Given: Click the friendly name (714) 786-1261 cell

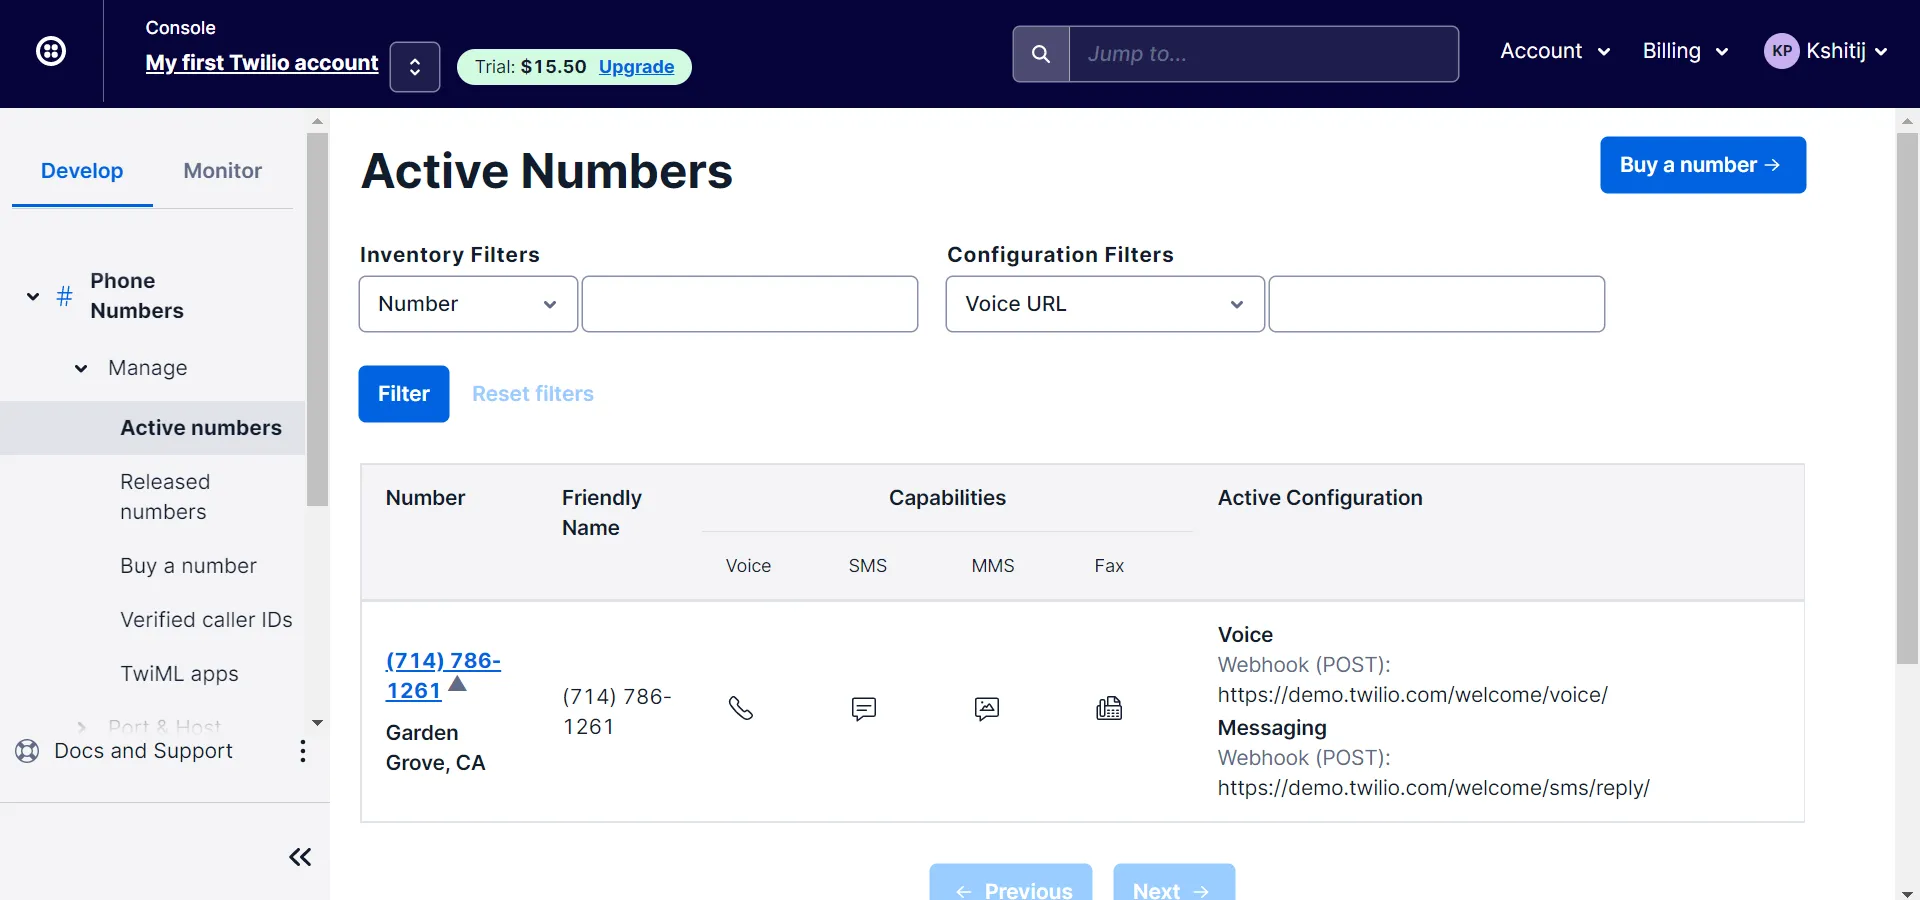Looking at the screenshot, I should pos(617,712).
